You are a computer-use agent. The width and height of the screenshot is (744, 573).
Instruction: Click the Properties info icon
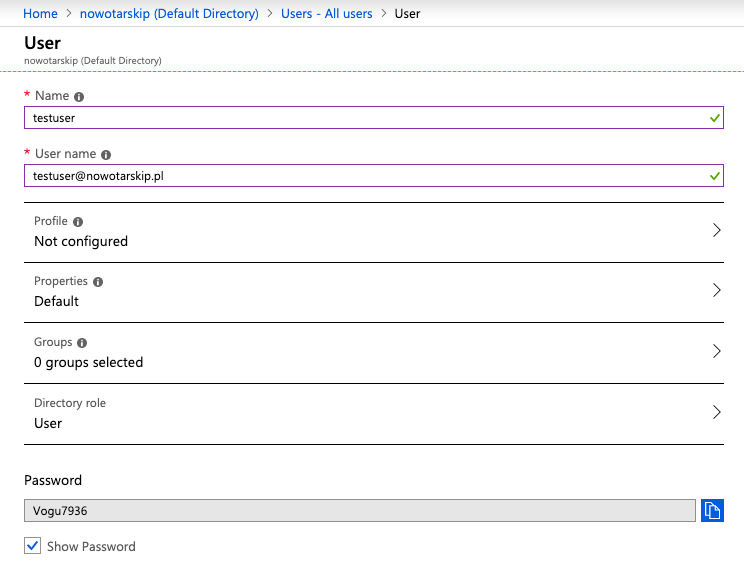(x=98, y=282)
